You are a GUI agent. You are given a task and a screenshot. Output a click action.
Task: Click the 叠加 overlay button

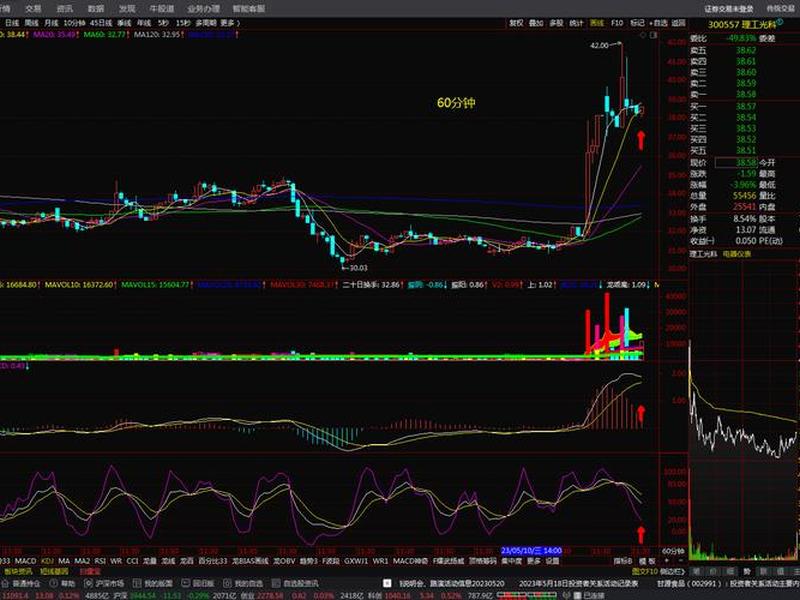(x=536, y=23)
